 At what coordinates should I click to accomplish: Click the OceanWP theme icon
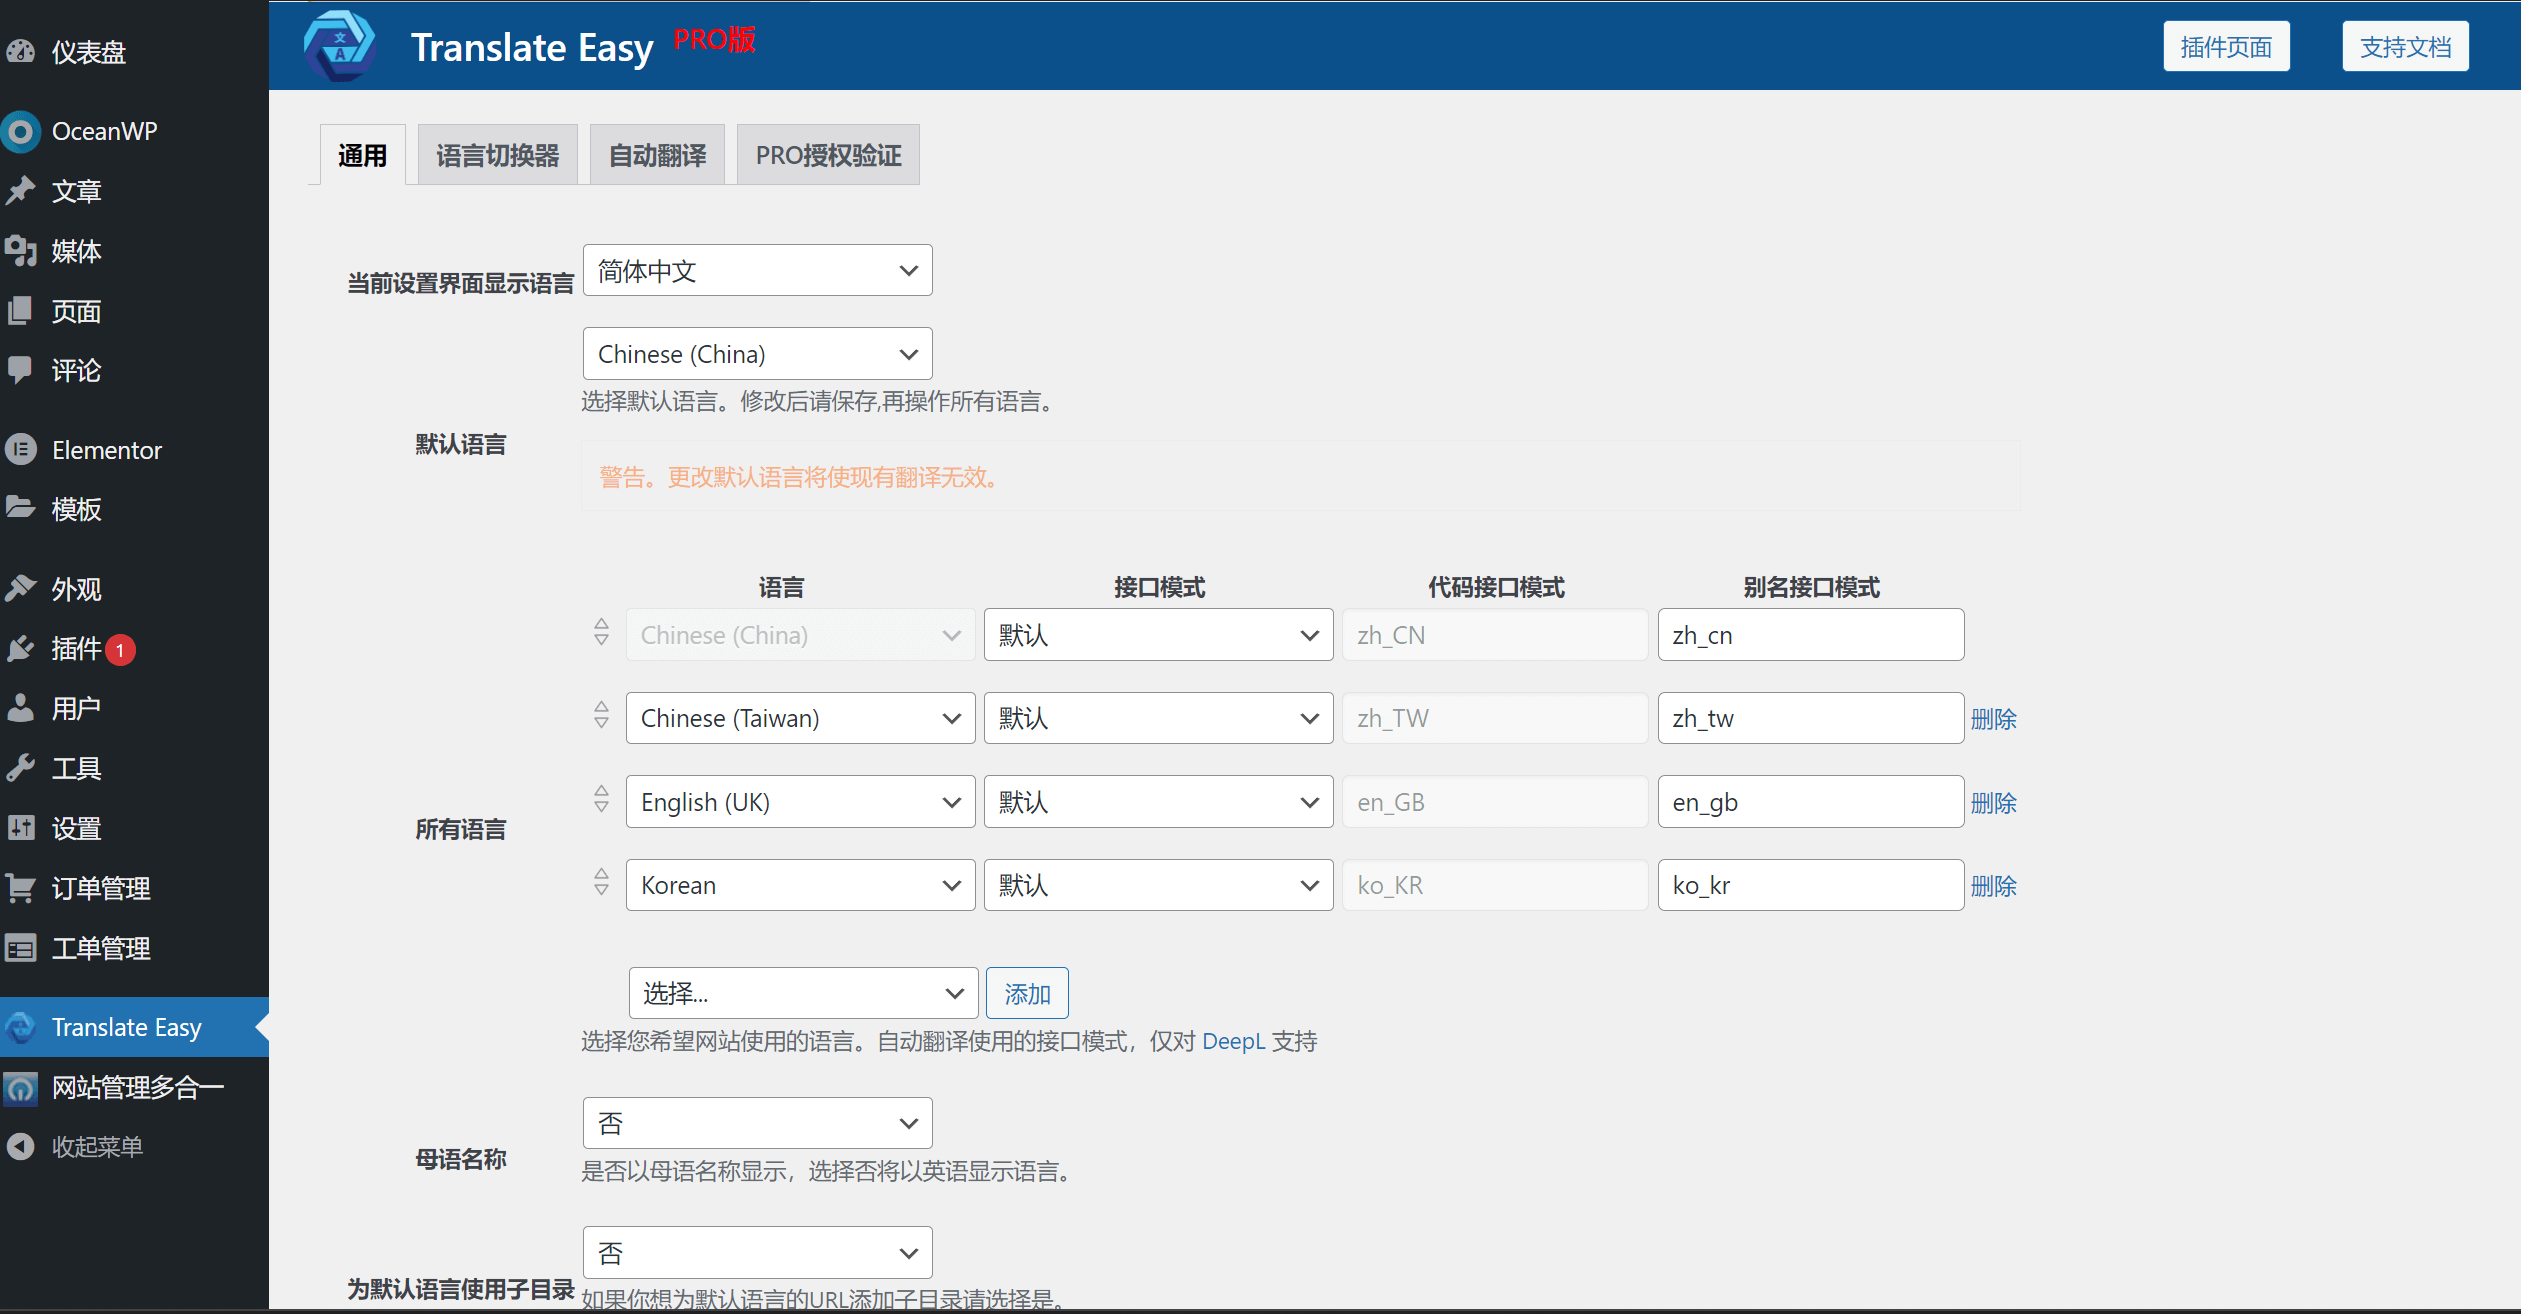tap(23, 130)
